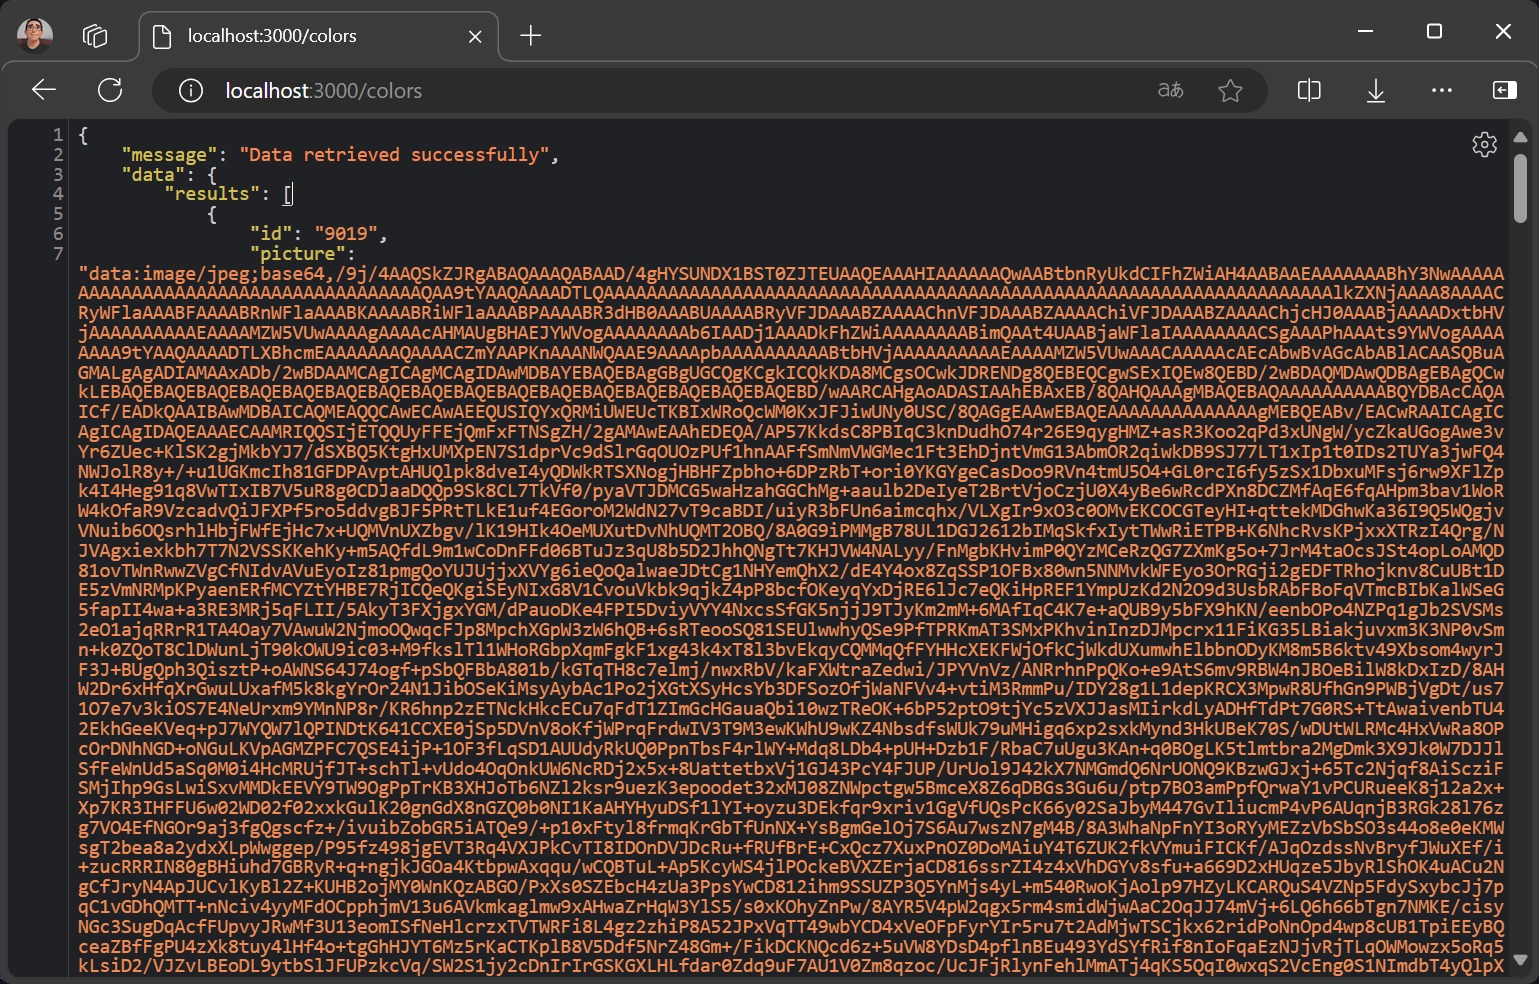The width and height of the screenshot is (1539, 984).
Task: View site information icon in address bar
Action: pyautogui.click(x=190, y=91)
